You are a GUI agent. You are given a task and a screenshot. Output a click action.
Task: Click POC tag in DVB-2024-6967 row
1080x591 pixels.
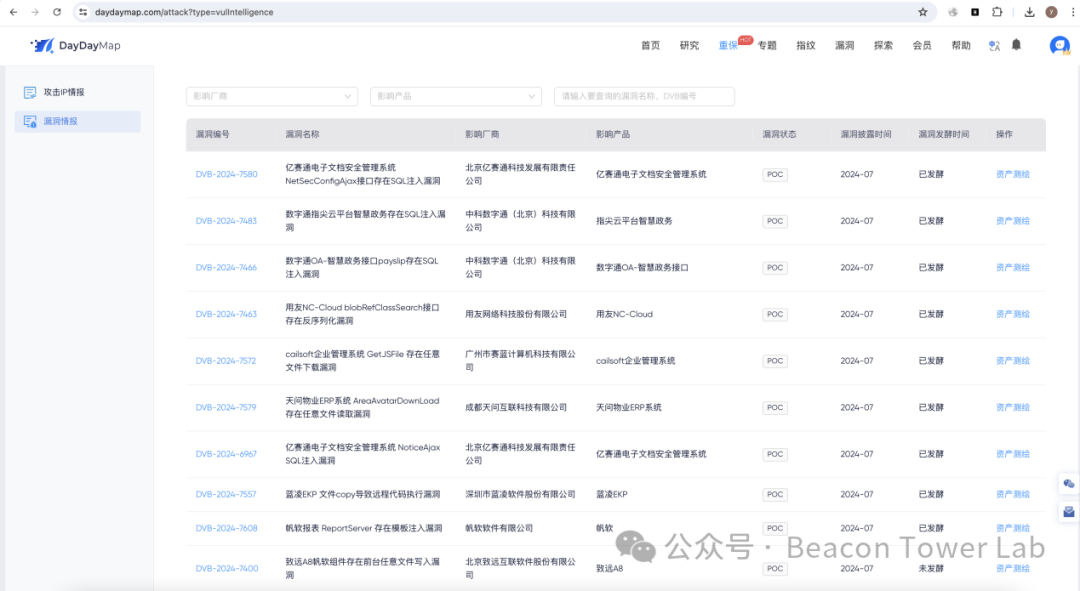(x=775, y=454)
